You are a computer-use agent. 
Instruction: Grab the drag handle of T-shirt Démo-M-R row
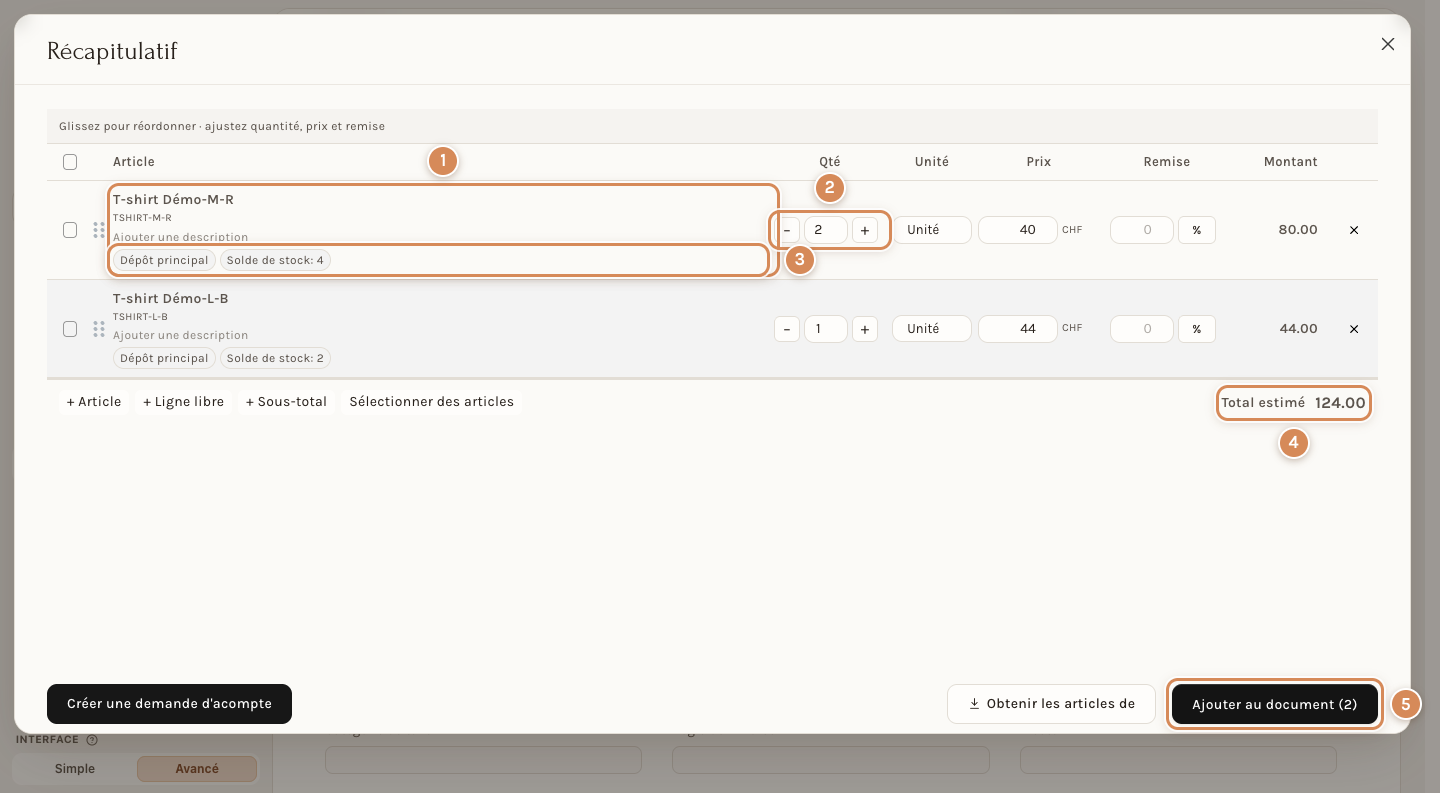click(99, 230)
